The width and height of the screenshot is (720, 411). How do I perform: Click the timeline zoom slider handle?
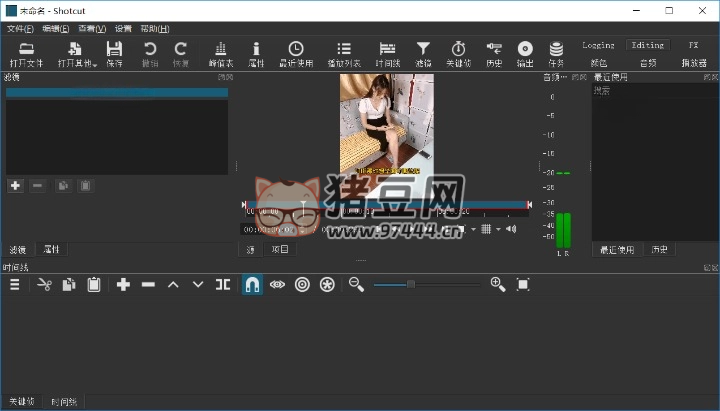410,285
